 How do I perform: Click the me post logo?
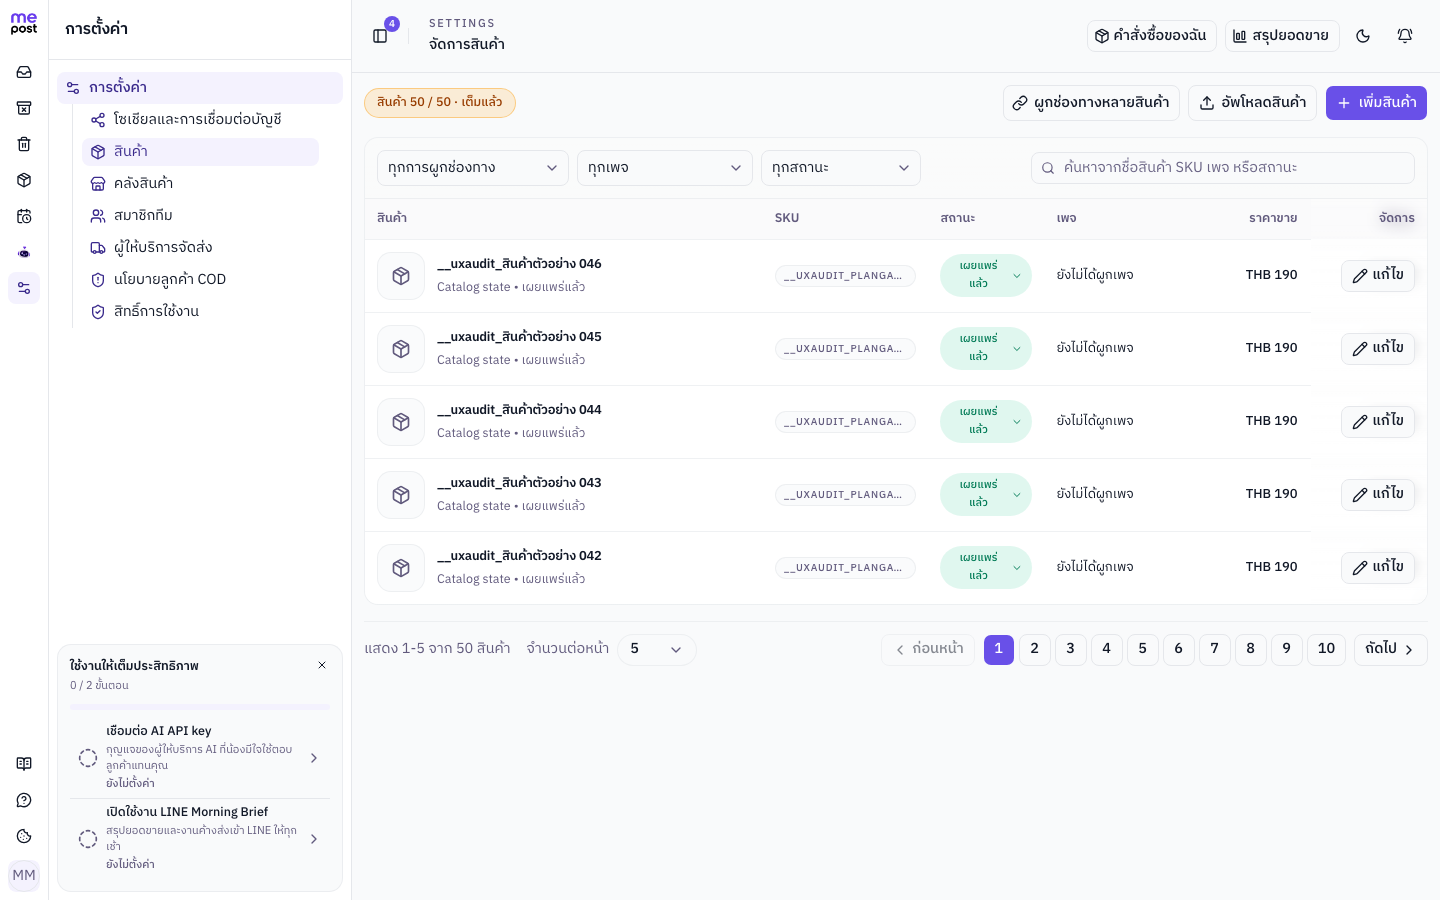(24, 24)
